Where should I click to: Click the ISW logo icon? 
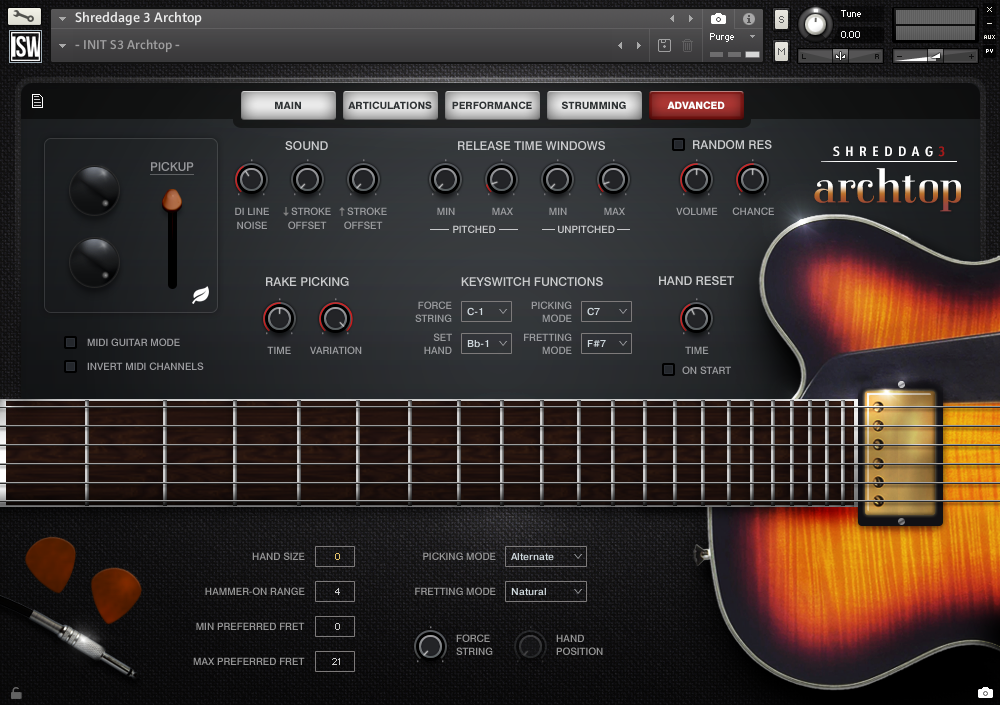[24, 46]
